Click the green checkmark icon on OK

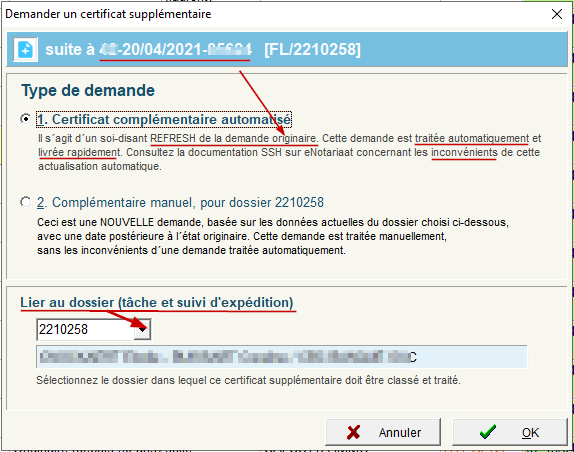pos(488,432)
